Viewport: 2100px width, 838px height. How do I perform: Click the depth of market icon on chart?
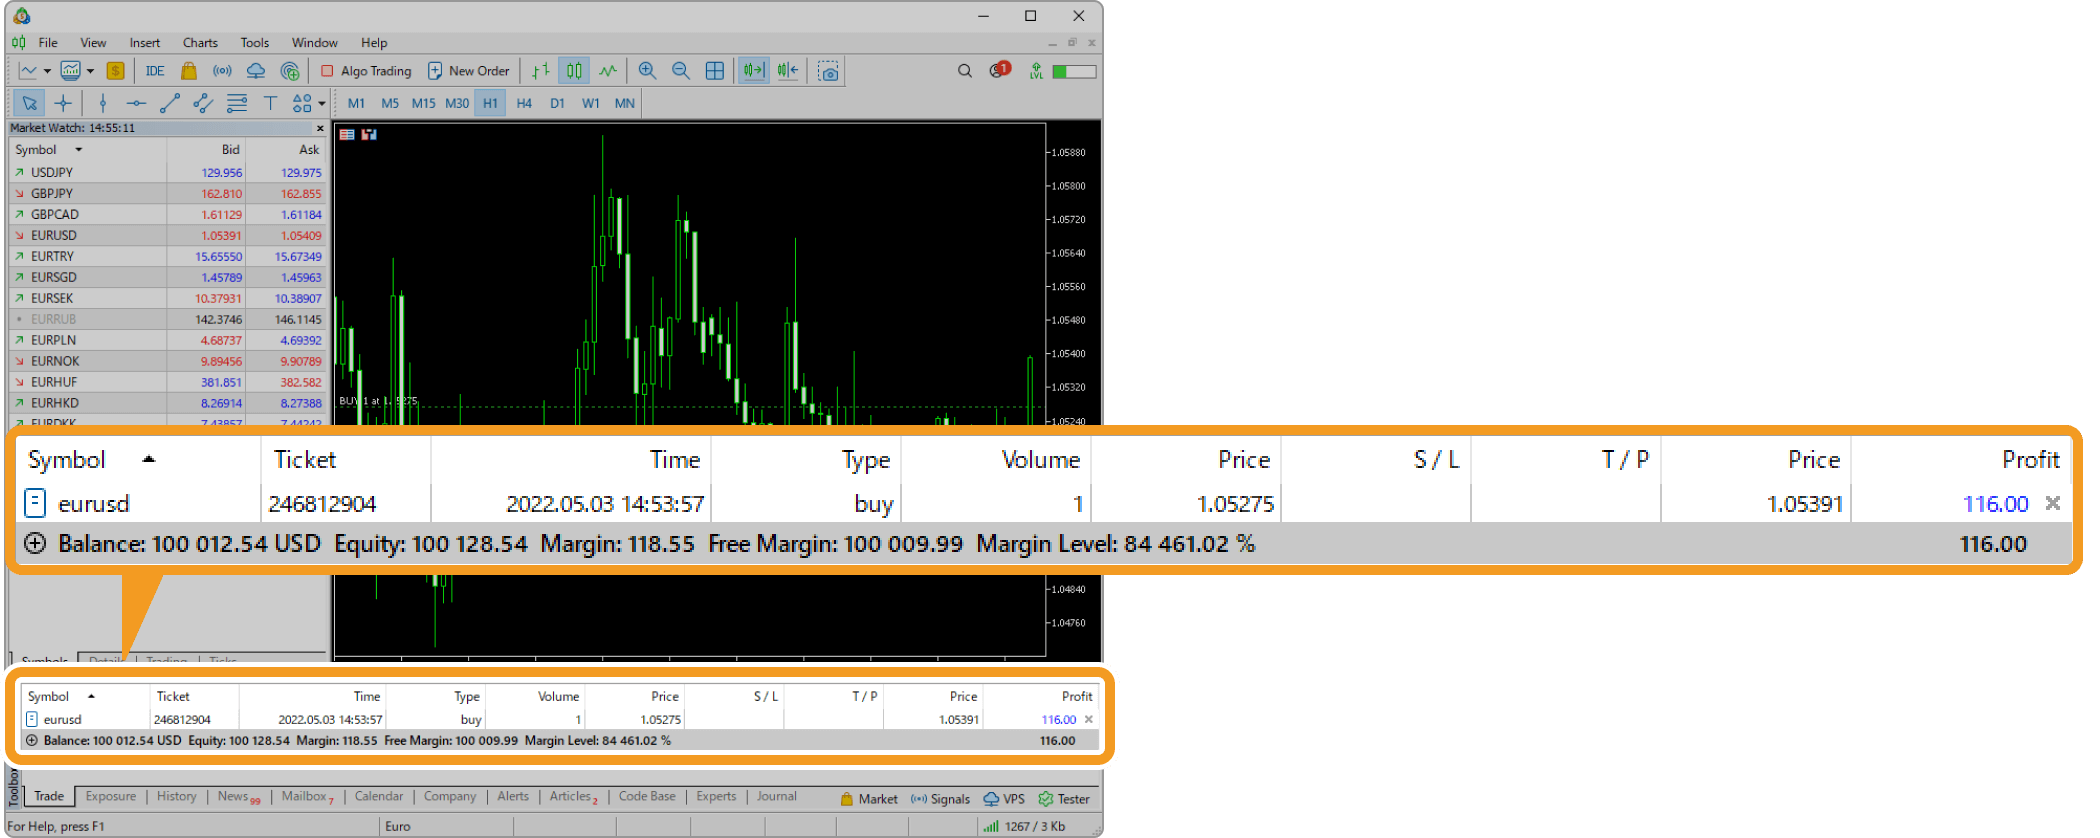tap(369, 134)
